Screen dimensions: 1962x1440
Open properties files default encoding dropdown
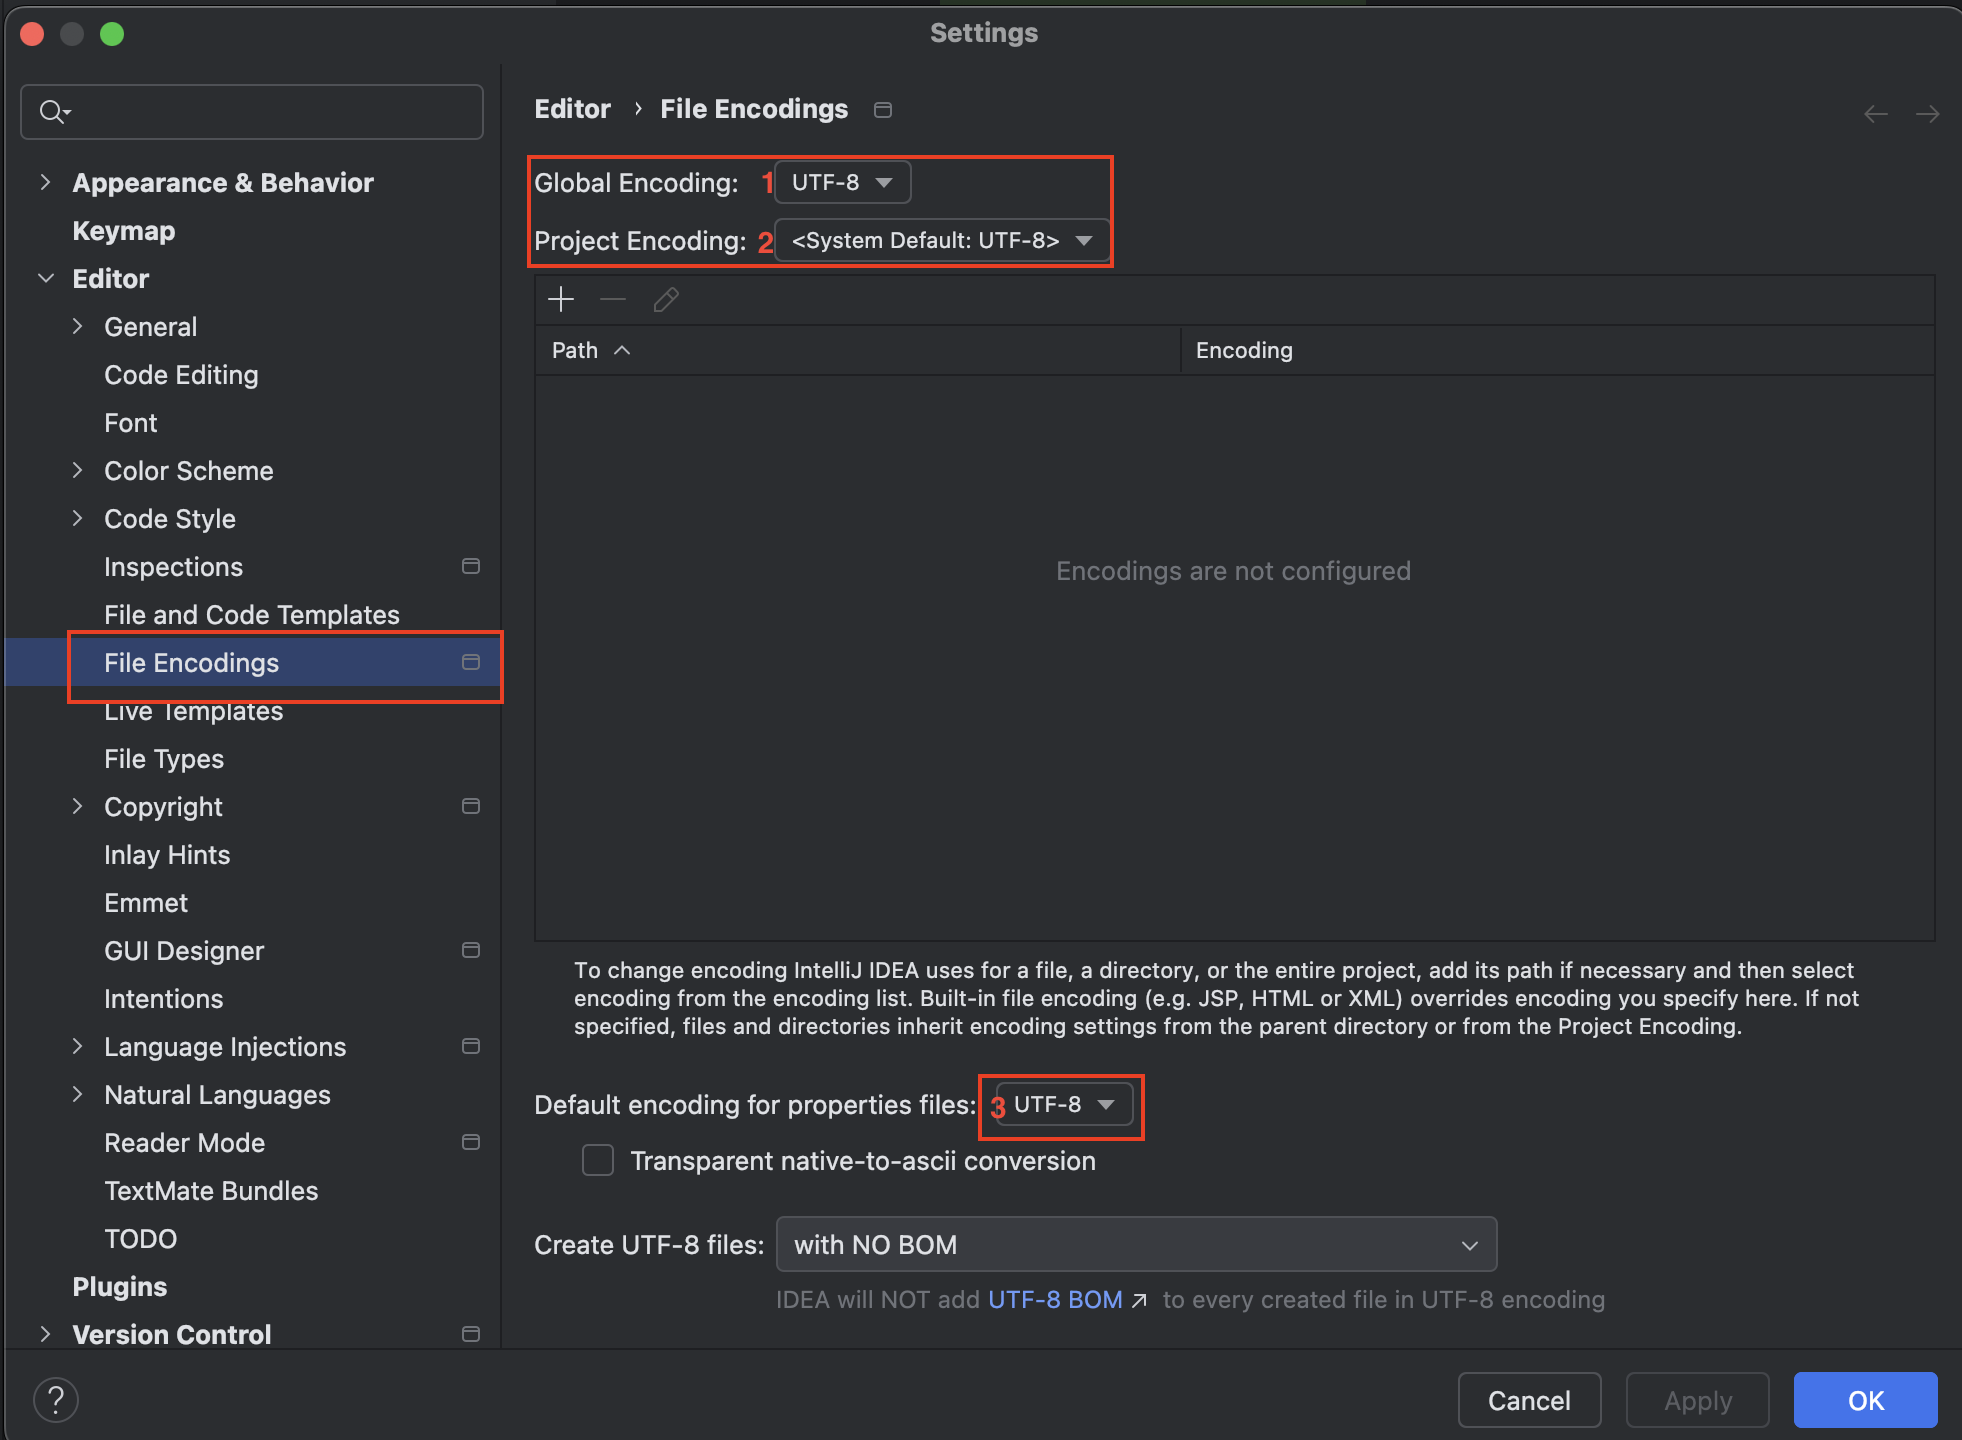(x=1064, y=1105)
